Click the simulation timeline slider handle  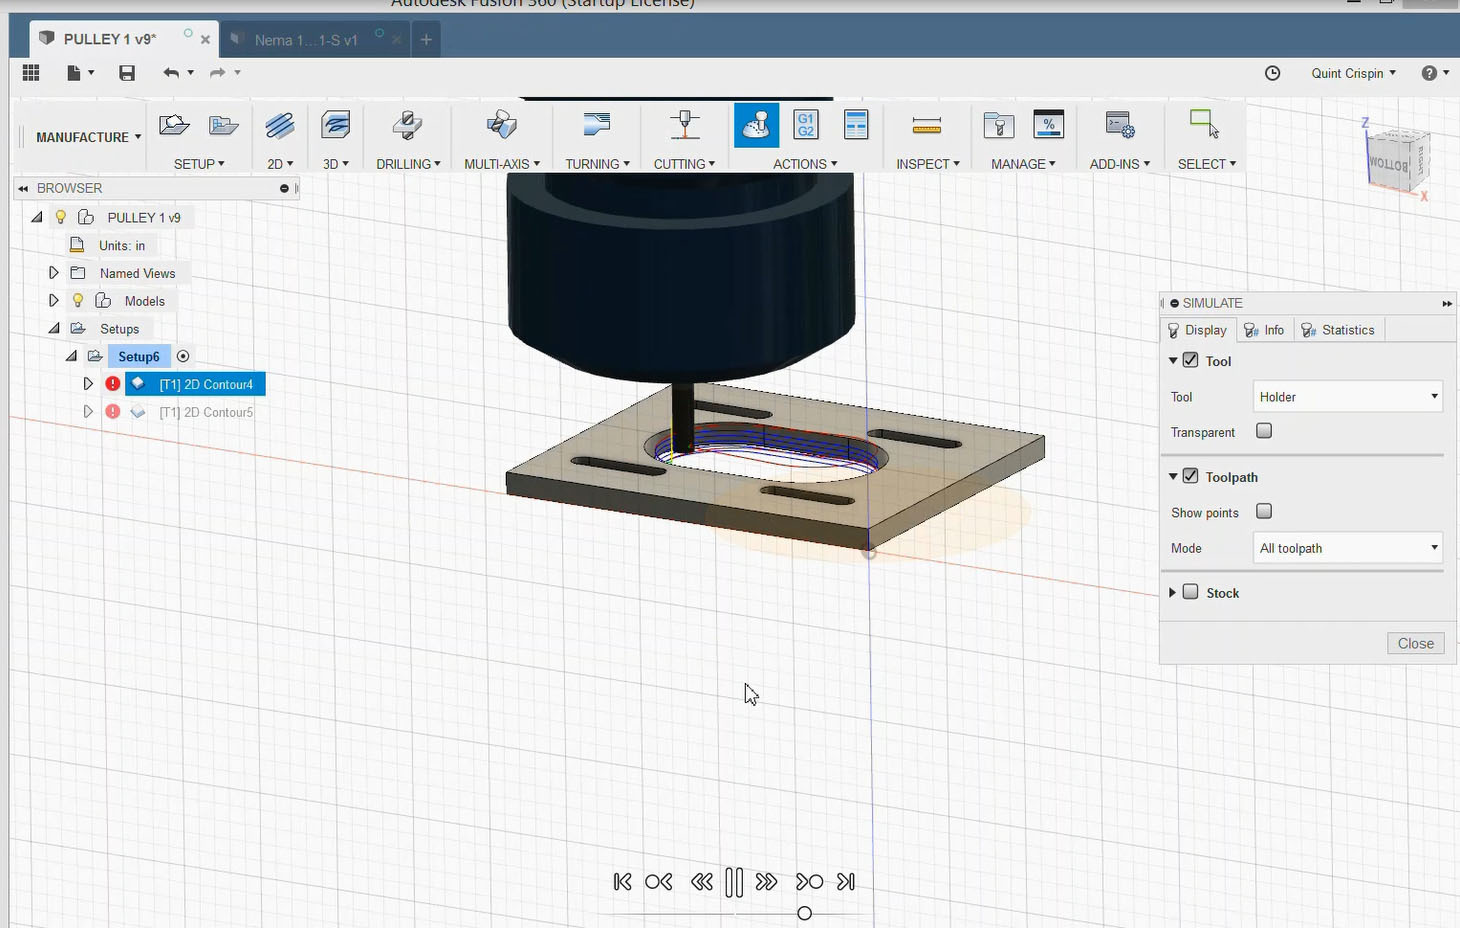(x=804, y=913)
